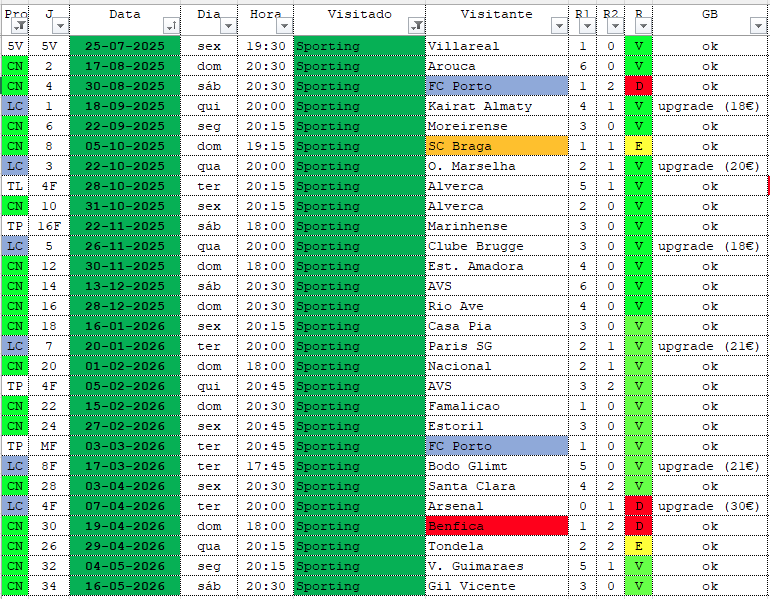Click the TL competition cell

coord(15,186)
